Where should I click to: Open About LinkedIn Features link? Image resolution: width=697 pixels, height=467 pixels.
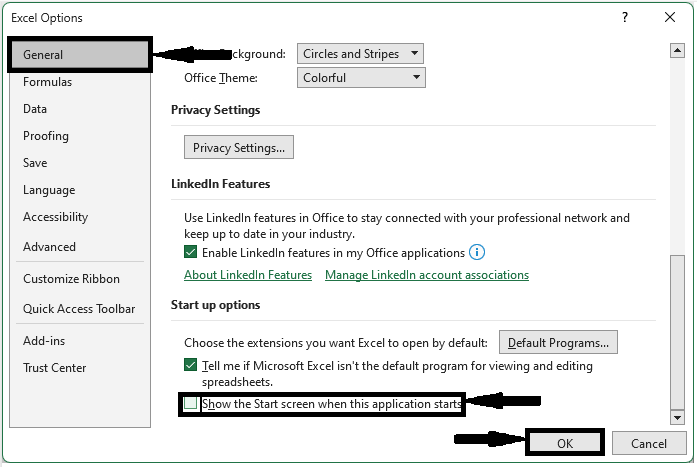tap(248, 275)
